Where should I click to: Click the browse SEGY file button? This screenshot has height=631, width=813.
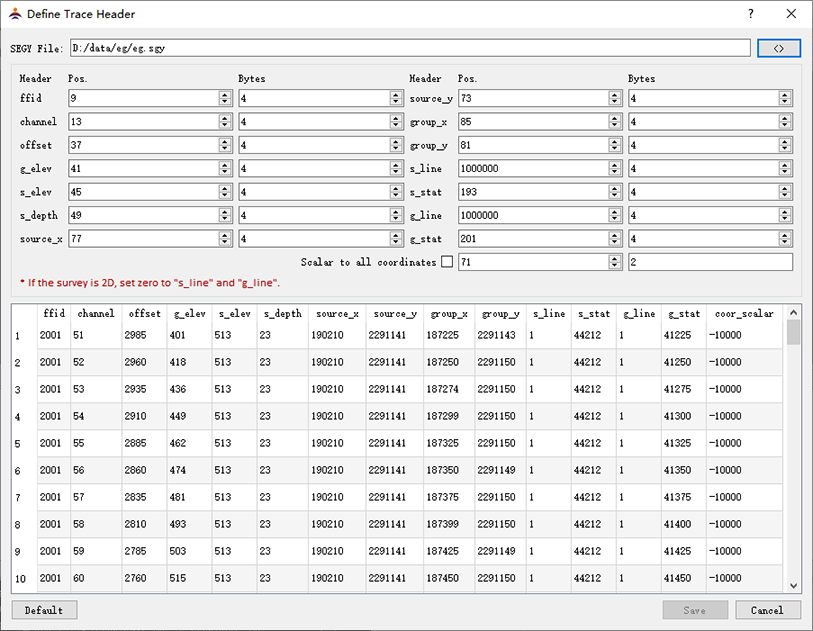779,48
